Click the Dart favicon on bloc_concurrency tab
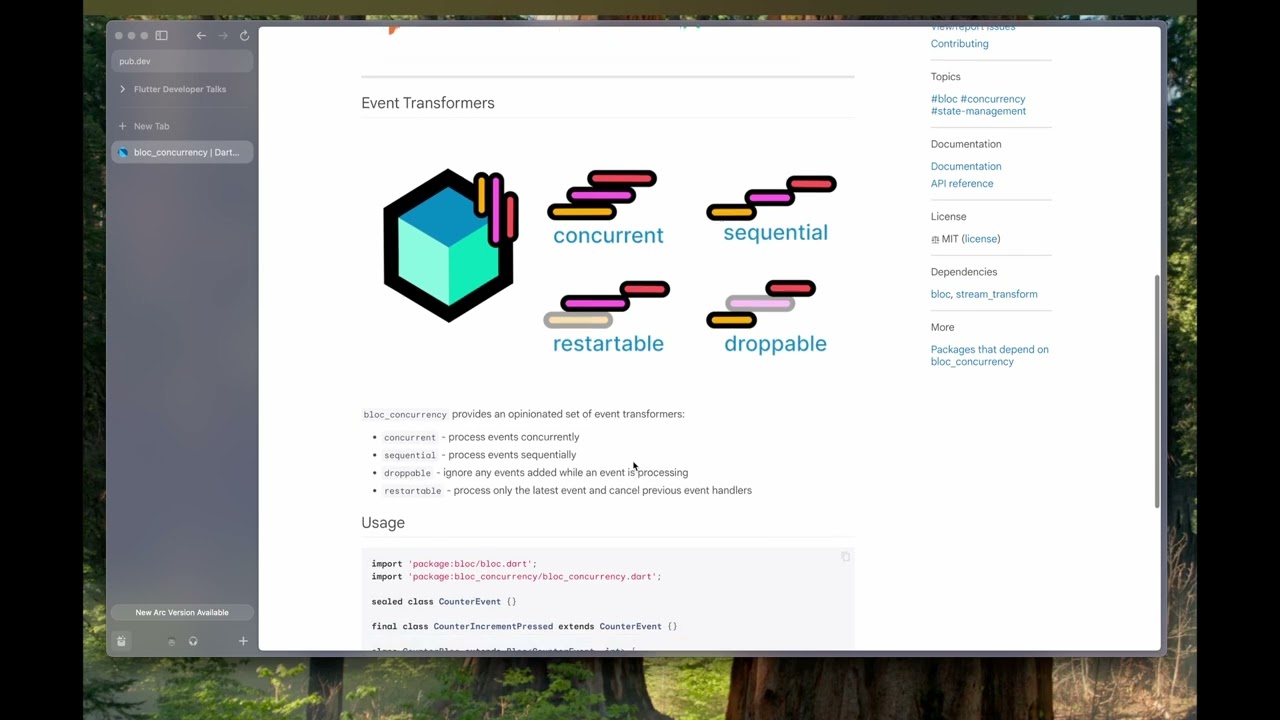Image resolution: width=1280 pixels, height=720 pixels. click(123, 152)
